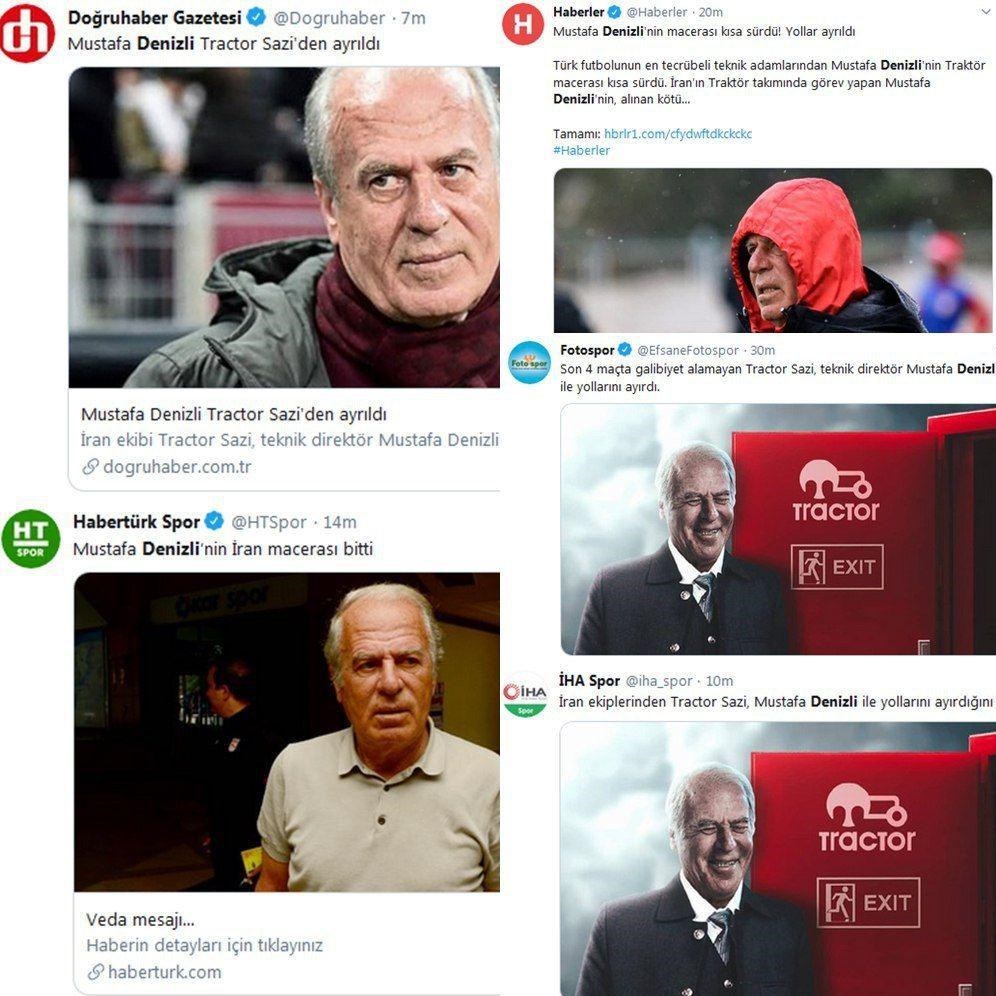Image resolution: width=996 pixels, height=996 pixels.
Task: Click @EfsaneFotospor username
Action: 688,350
